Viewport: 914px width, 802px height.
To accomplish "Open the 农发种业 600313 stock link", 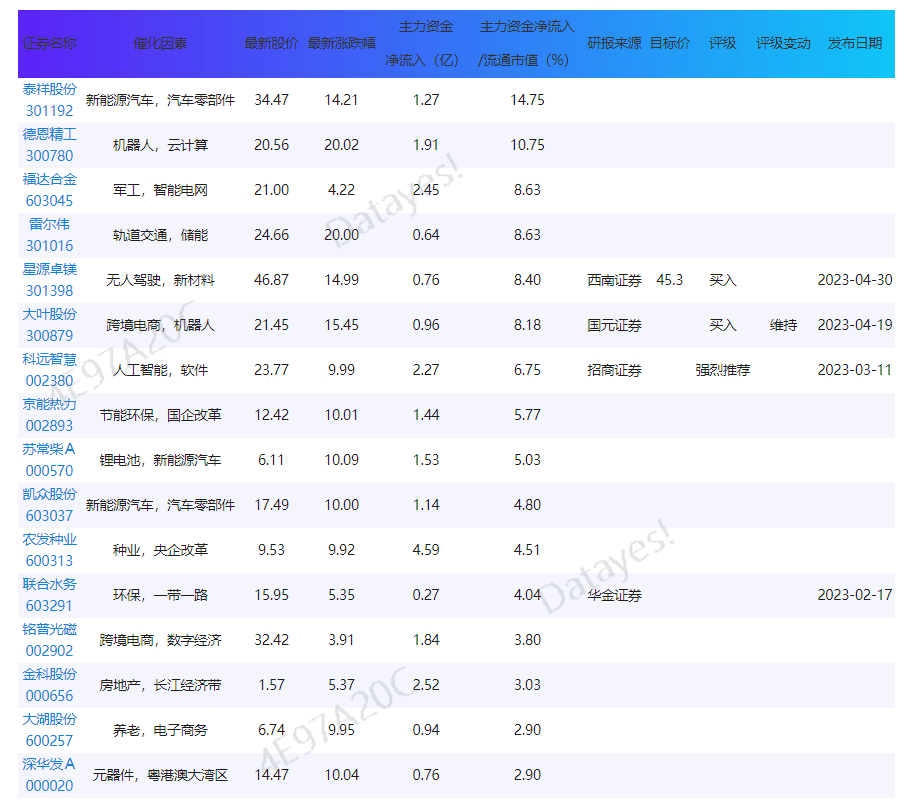I will tap(50, 550).
